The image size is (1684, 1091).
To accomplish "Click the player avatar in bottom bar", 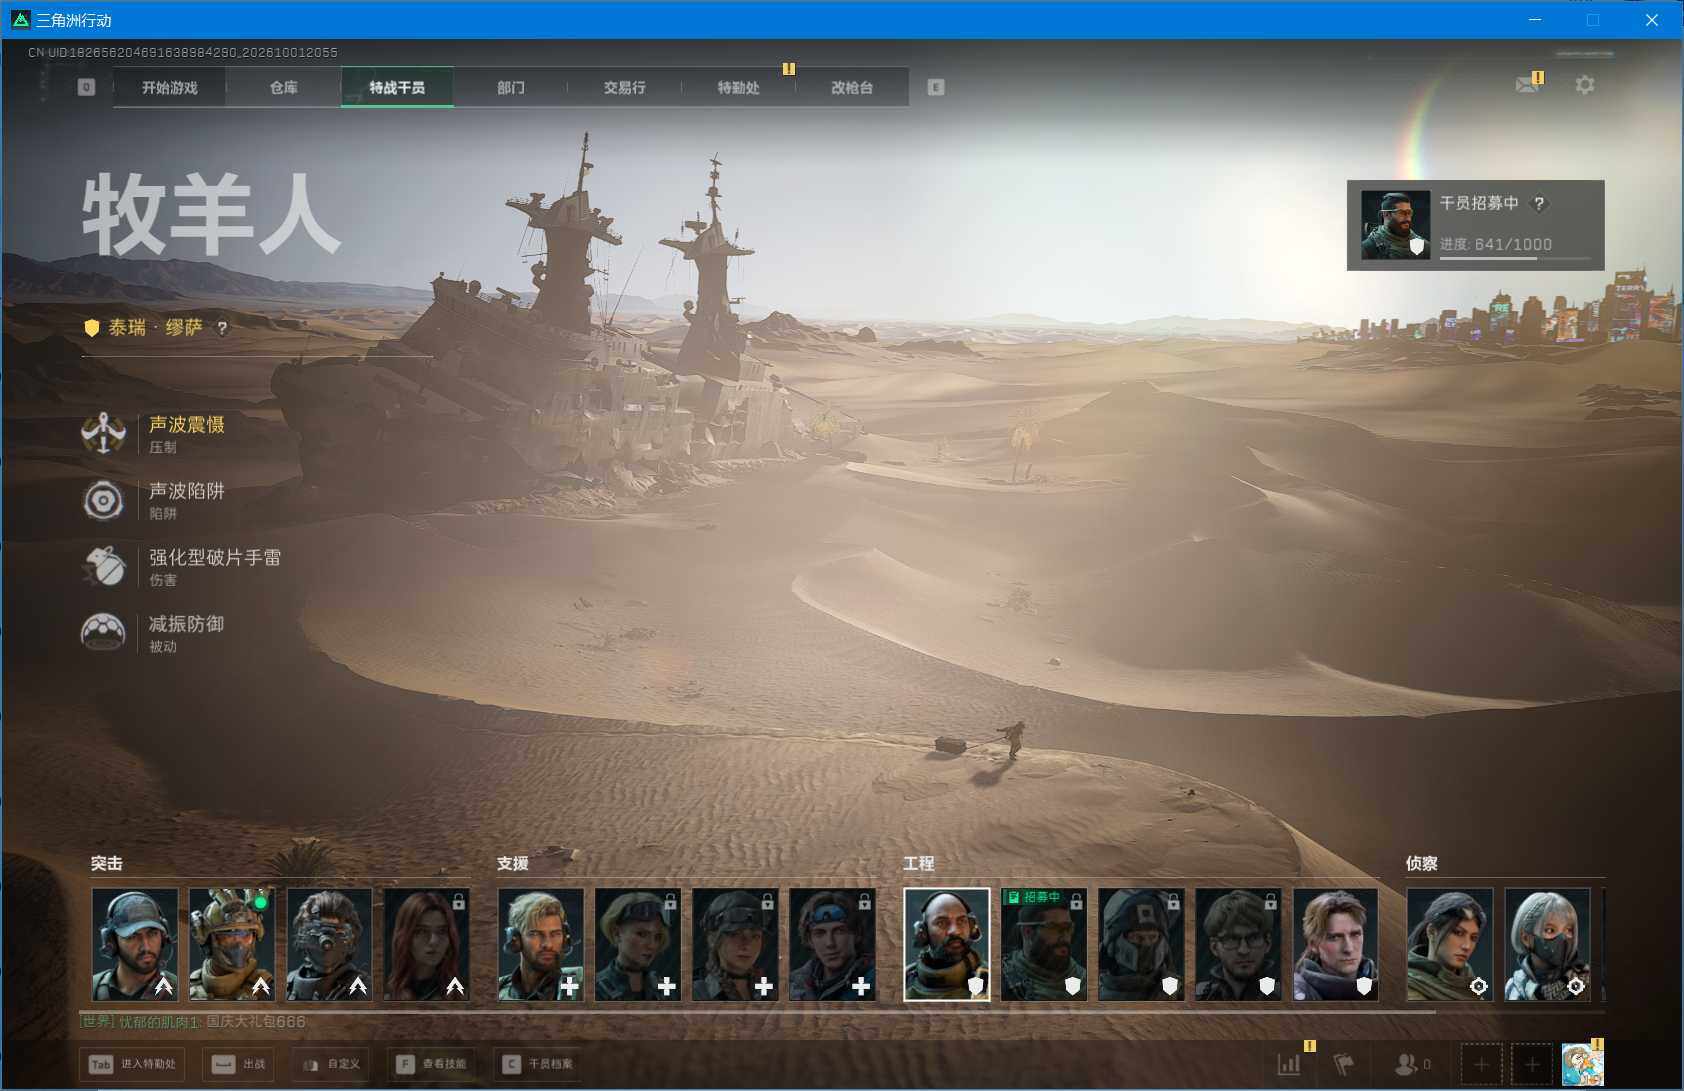I will (x=1582, y=1064).
